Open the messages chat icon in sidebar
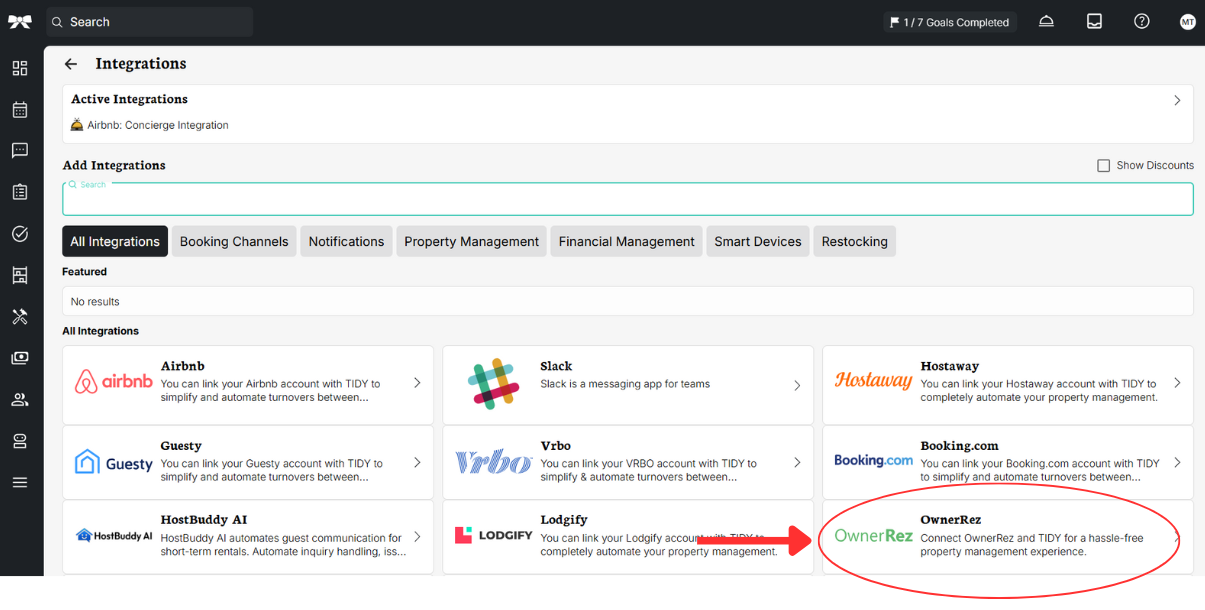 [20, 151]
